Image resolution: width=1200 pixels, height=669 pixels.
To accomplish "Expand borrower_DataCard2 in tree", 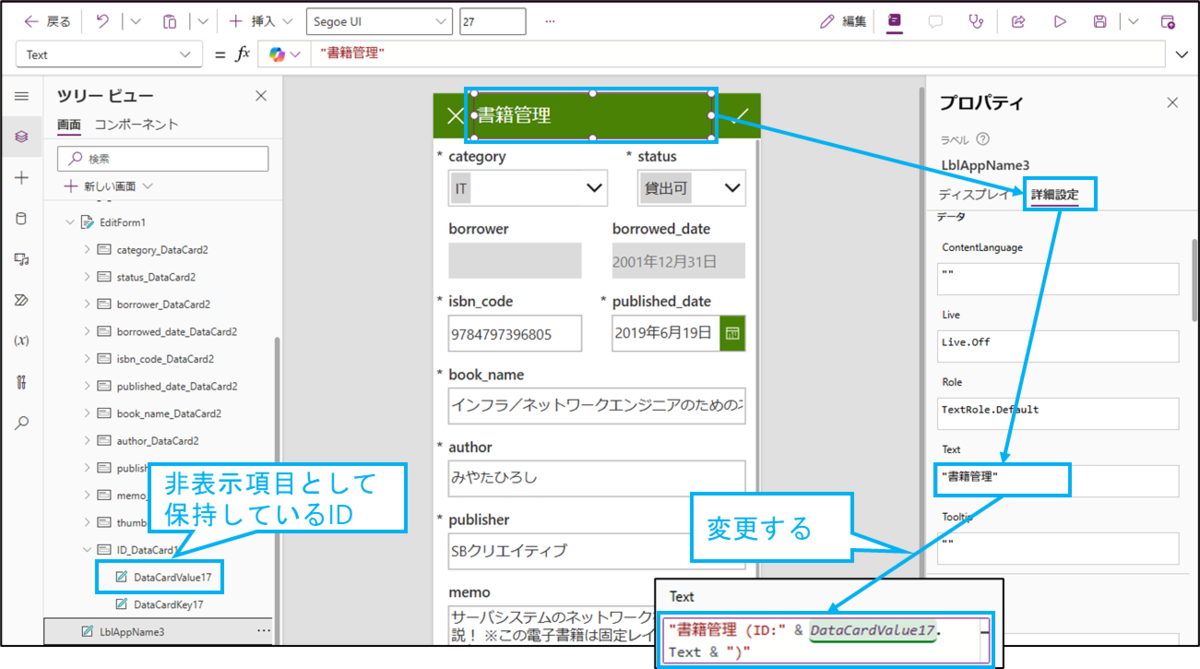I will (x=87, y=304).
